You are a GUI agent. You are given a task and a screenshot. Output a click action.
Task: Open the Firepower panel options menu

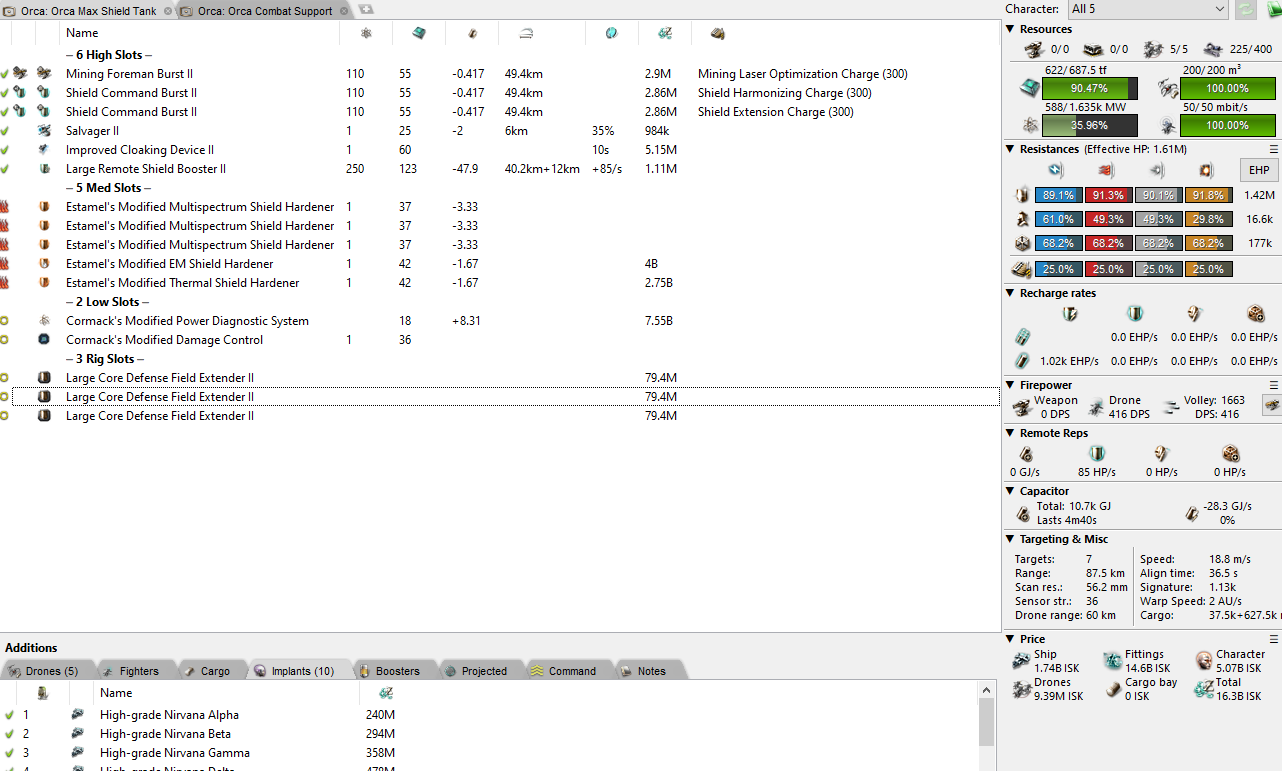1274,385
